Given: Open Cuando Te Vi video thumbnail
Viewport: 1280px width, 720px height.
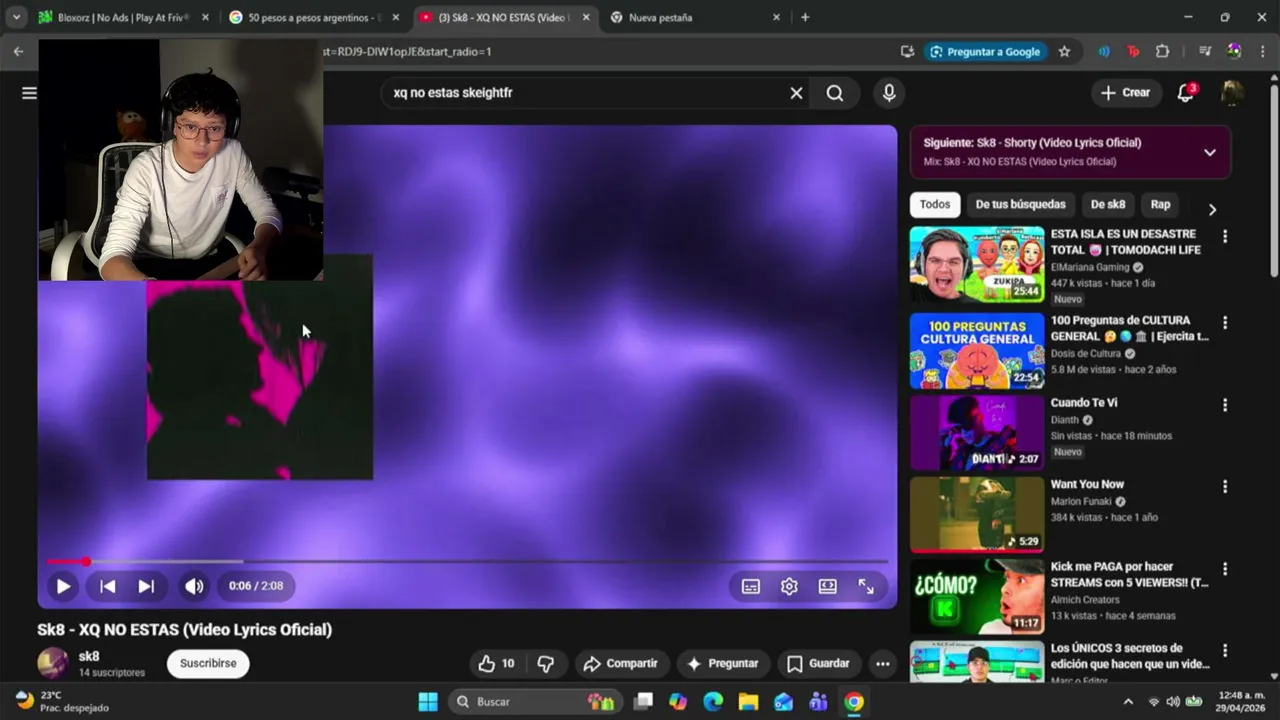Looking at the screenshot, I should [x=977, y=433].
